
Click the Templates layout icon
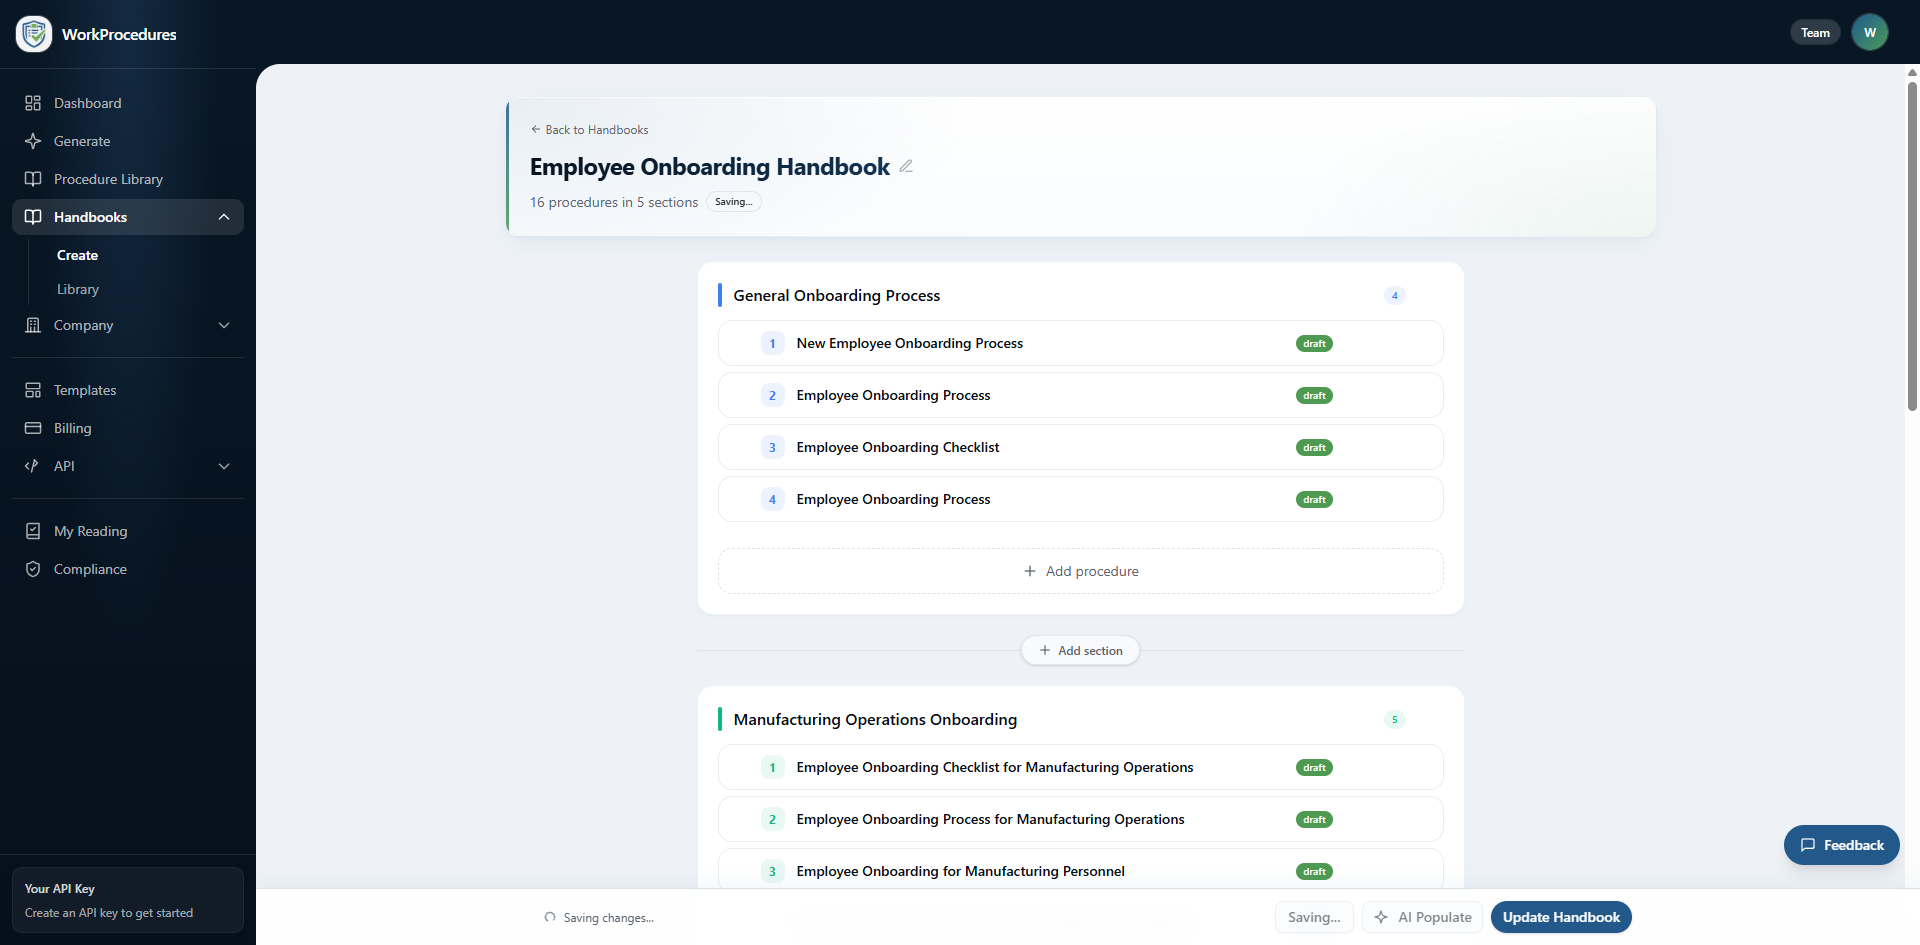point(33,390)
